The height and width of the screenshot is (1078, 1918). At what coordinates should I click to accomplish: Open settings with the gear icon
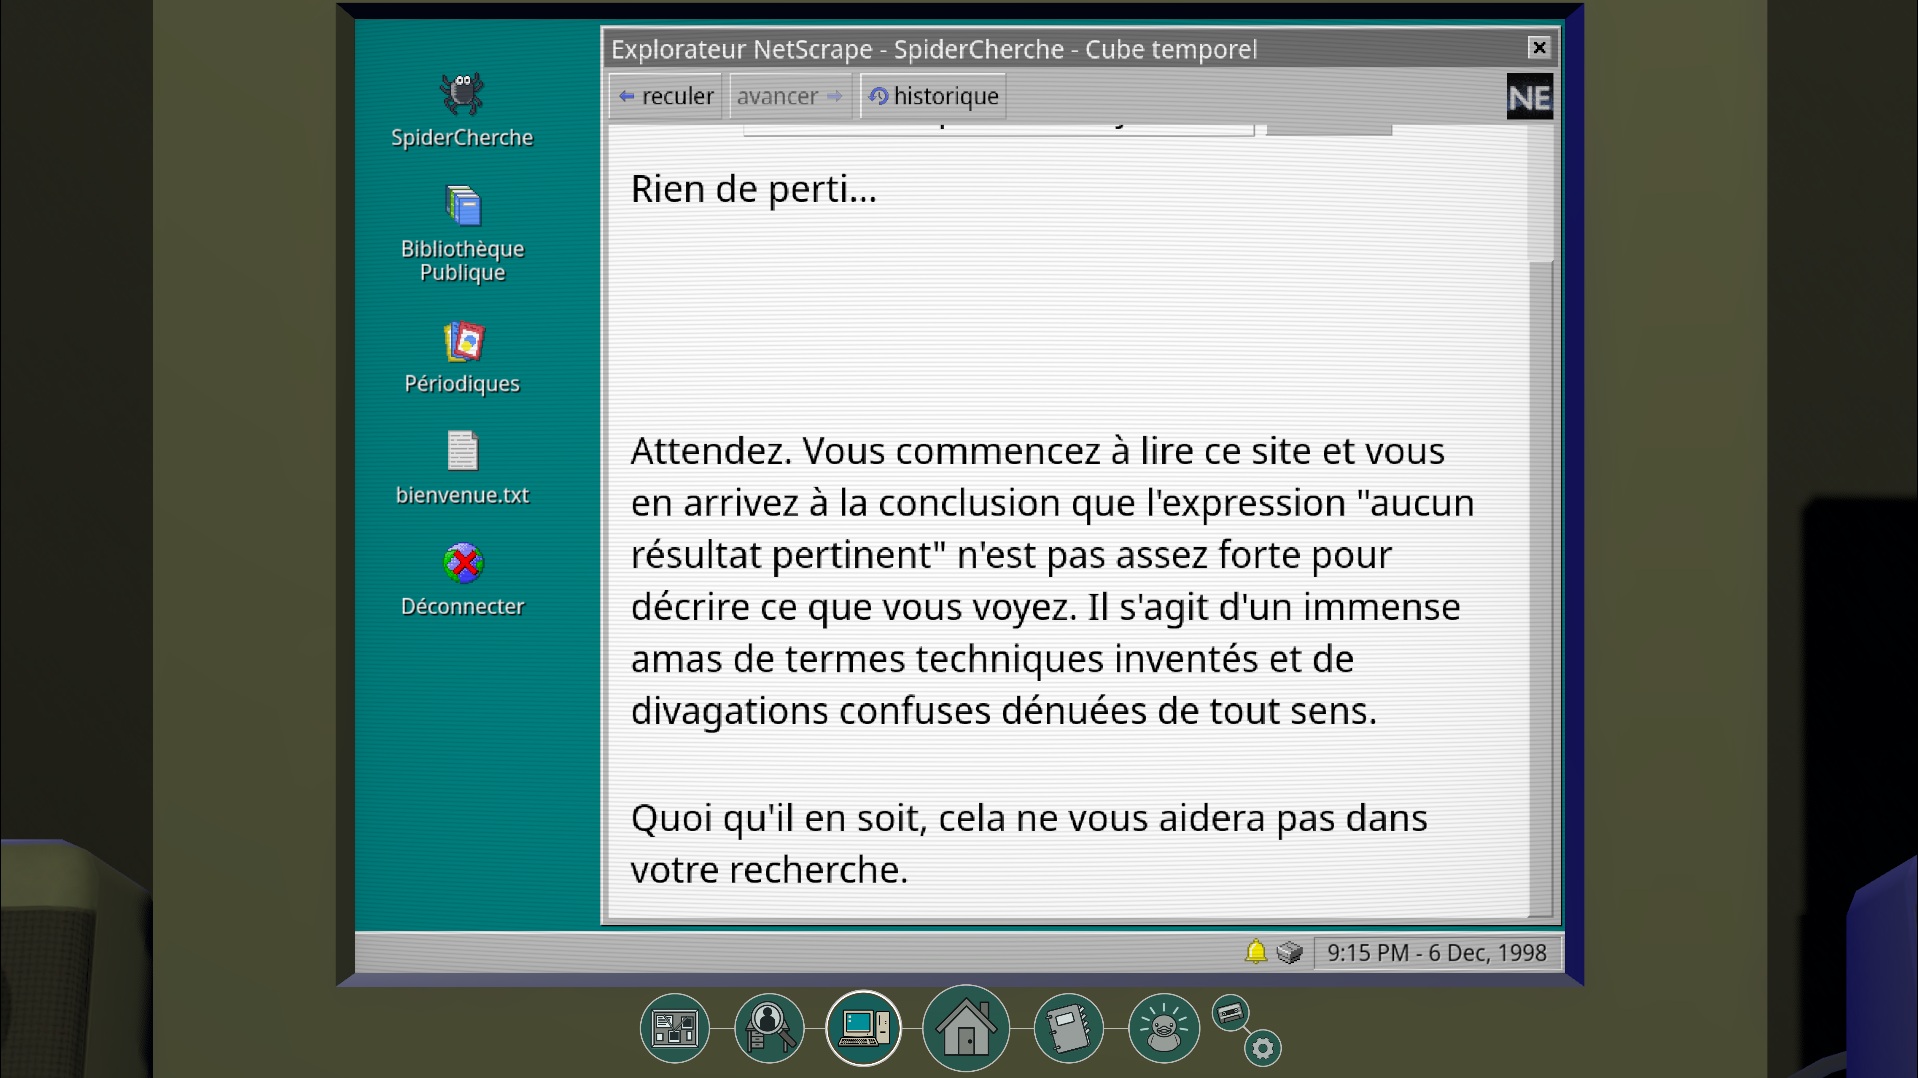click(1263, 1048)
